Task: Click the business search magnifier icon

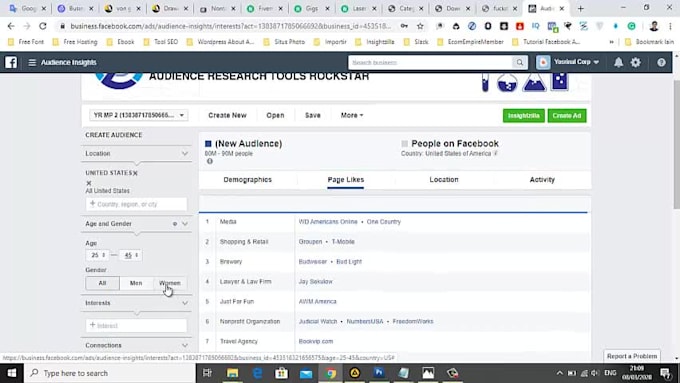Action: click(519, 62)
